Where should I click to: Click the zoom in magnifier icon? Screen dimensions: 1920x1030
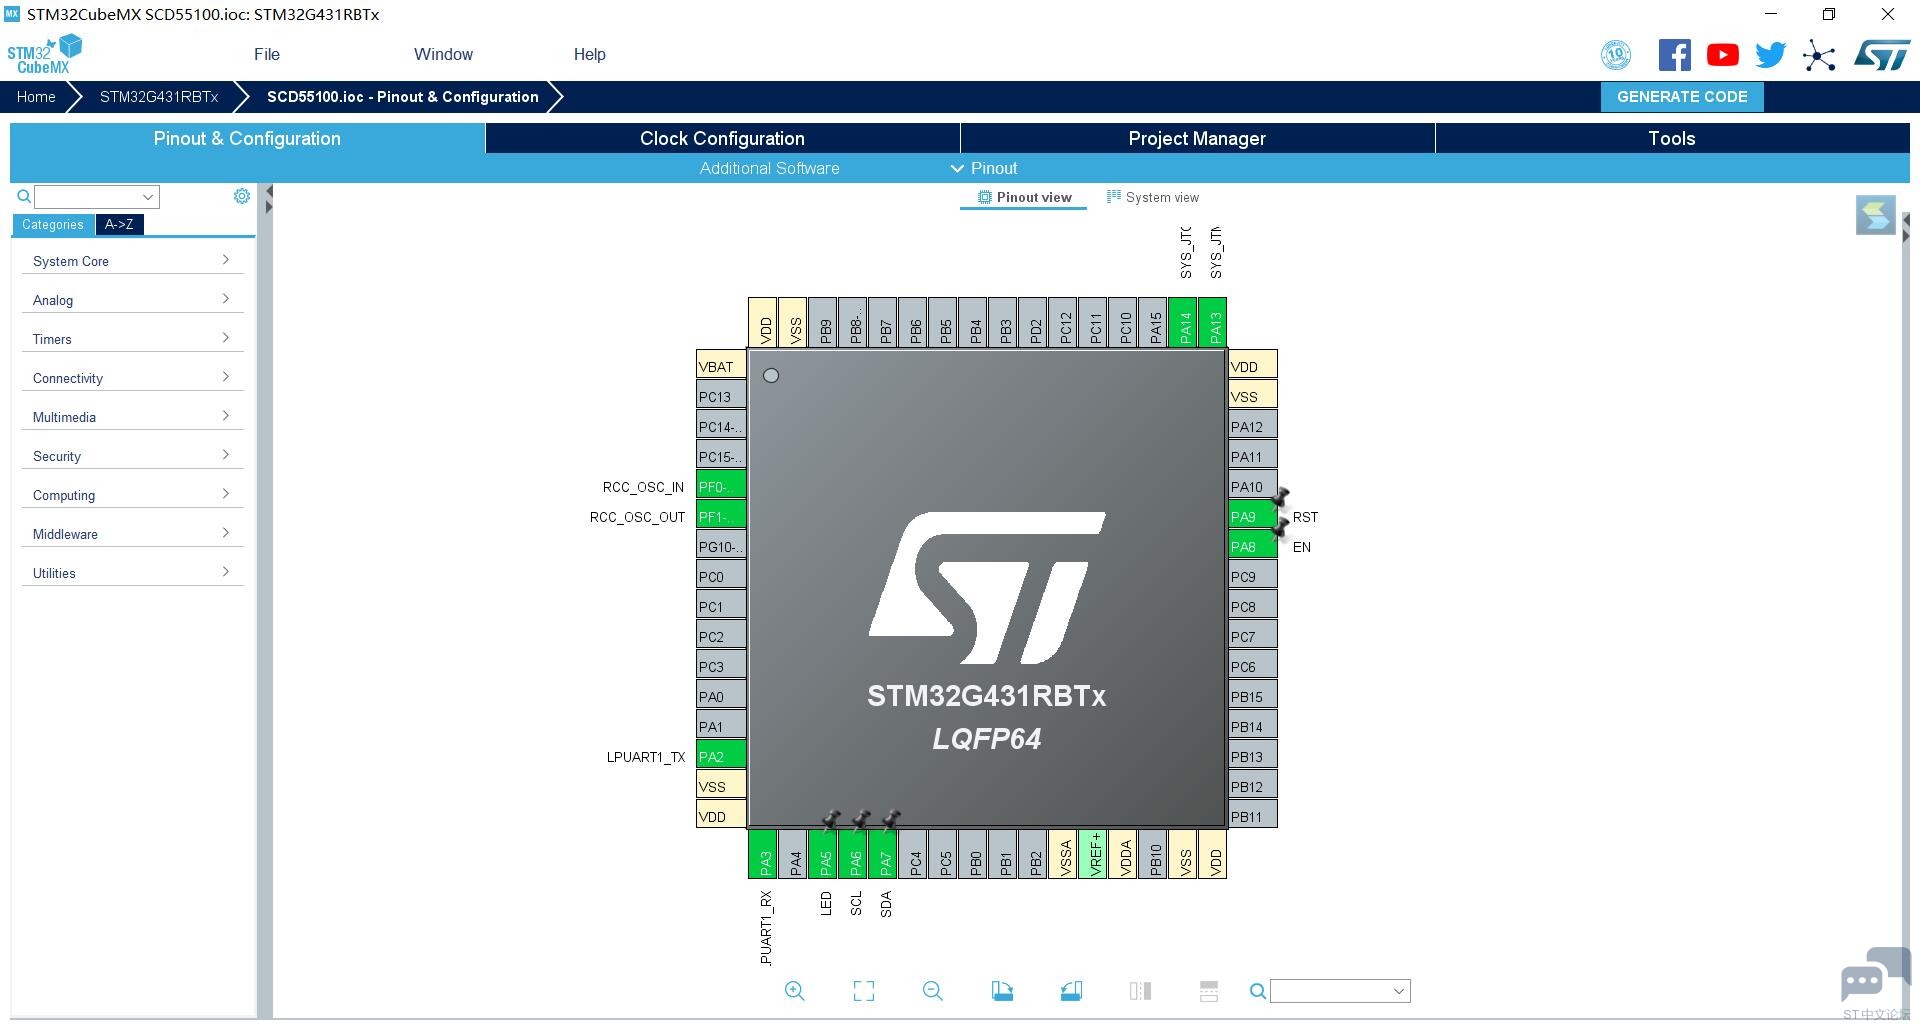(x=794, y=990)
